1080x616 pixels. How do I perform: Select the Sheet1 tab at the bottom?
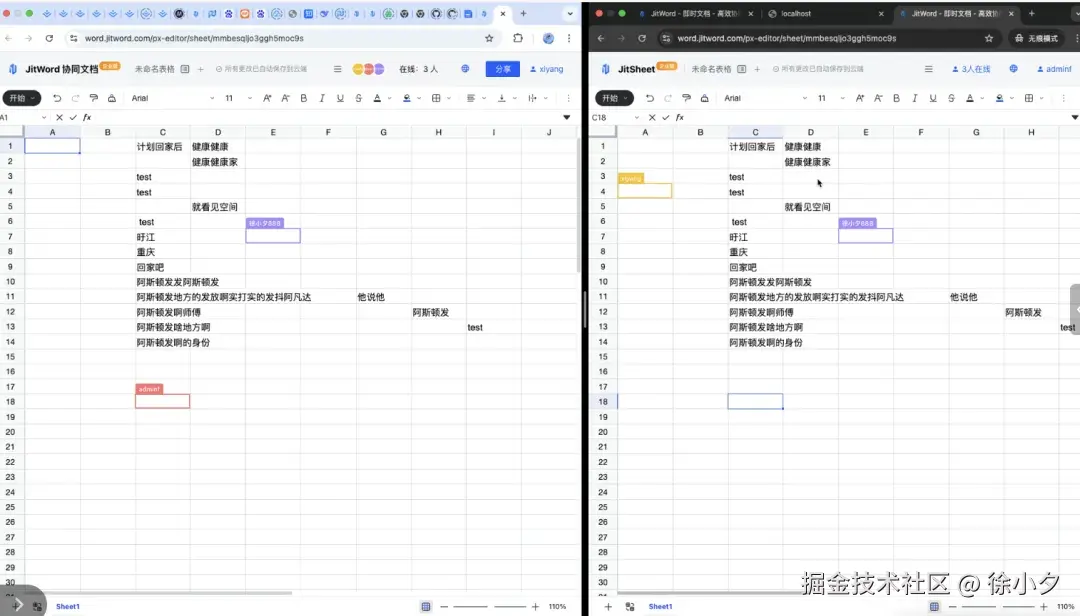pyautogui.click(x=67, y=606)
